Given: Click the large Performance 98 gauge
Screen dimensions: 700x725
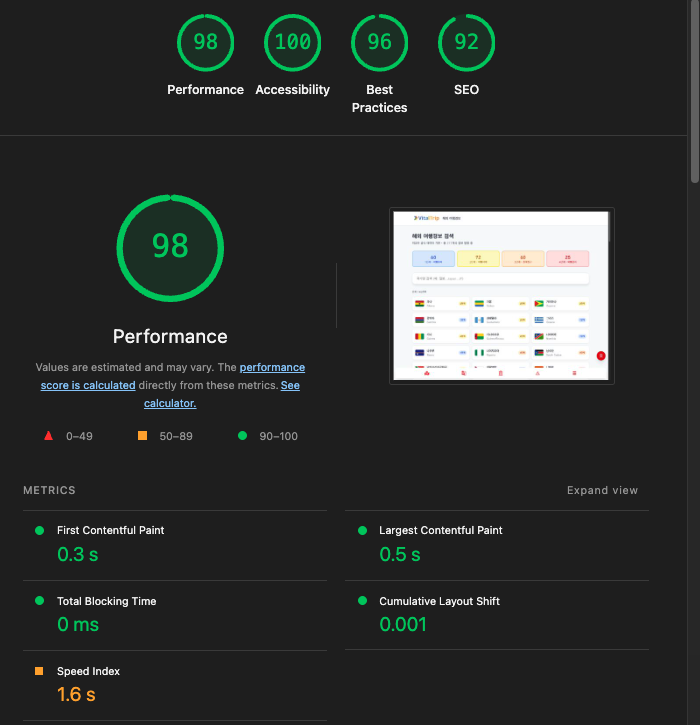Looking at the screenshot, I should pyautogui.click(x=170, y=248).
